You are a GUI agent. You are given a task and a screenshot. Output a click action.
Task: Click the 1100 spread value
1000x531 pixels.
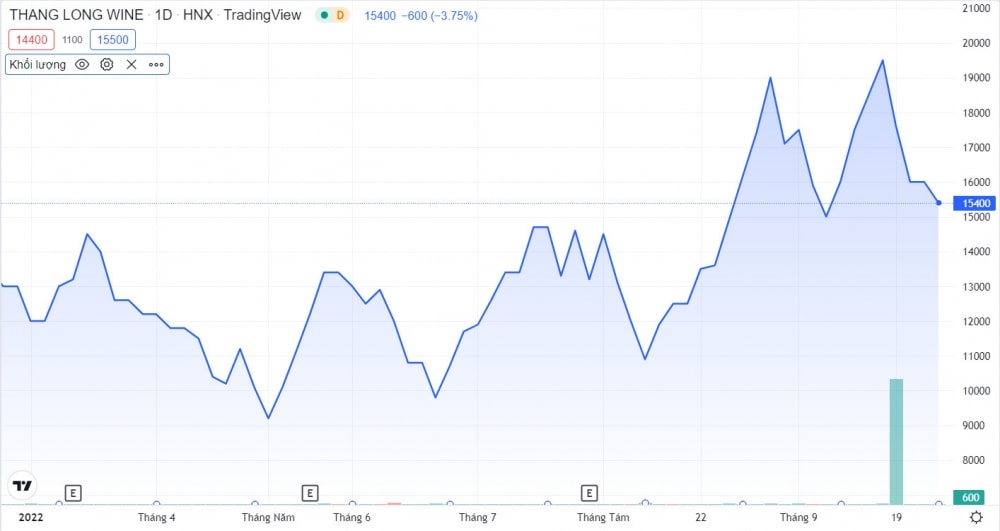pos(72,40)
